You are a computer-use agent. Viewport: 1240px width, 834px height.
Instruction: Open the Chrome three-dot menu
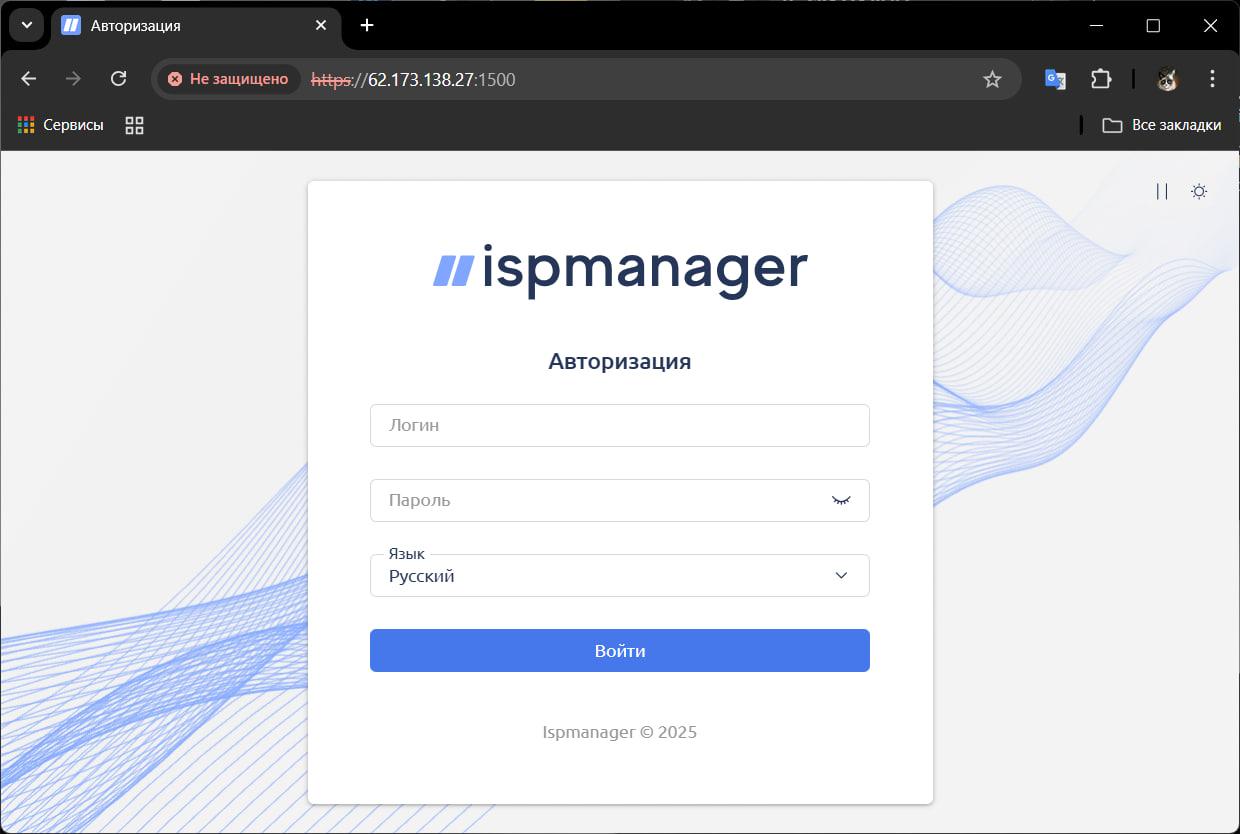coord(1212,78)
